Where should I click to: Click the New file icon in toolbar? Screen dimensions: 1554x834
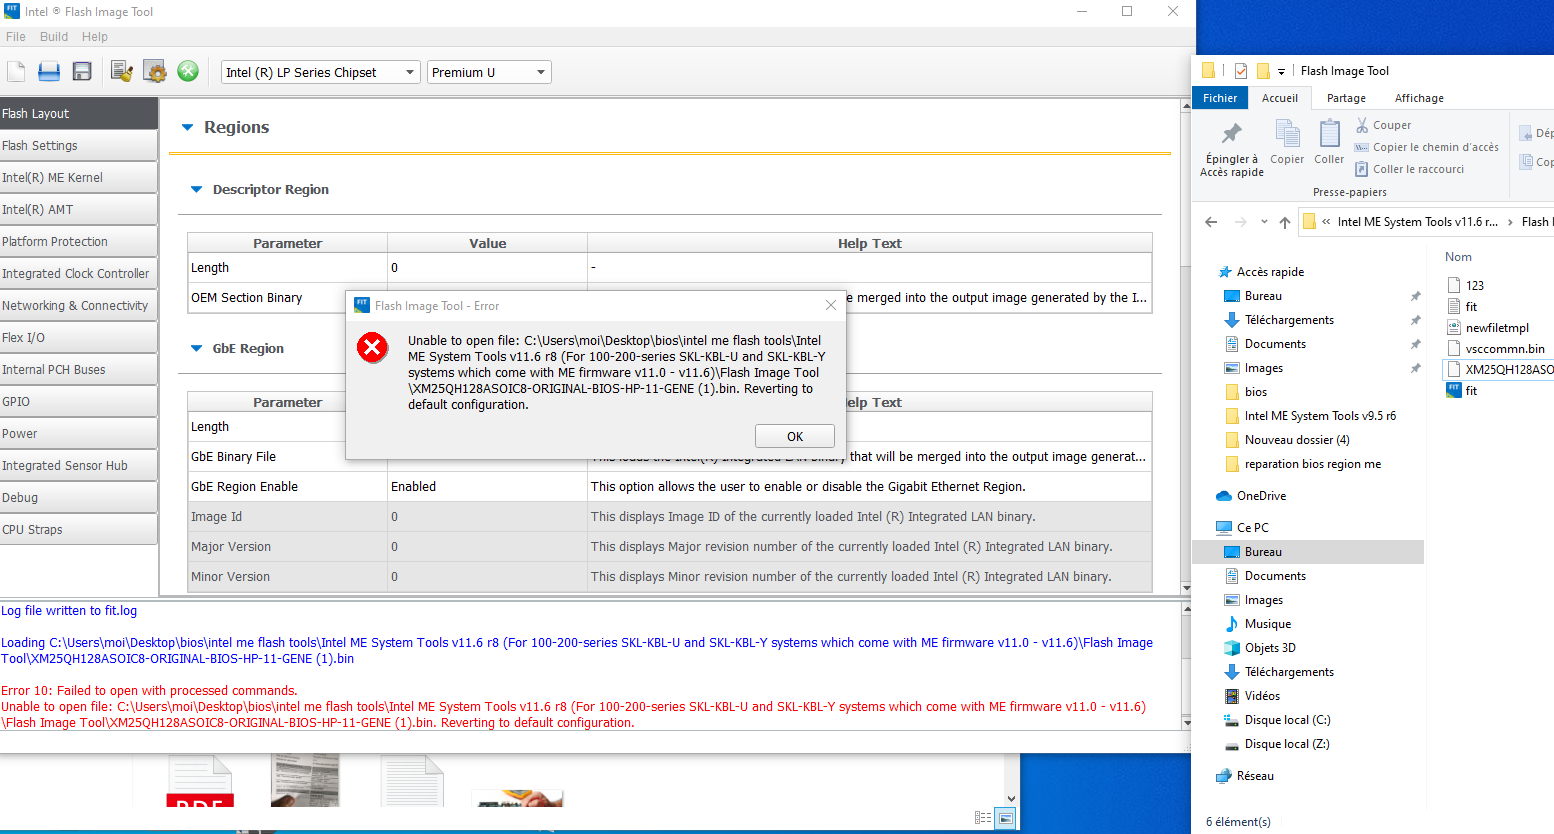tap(16, 71)
